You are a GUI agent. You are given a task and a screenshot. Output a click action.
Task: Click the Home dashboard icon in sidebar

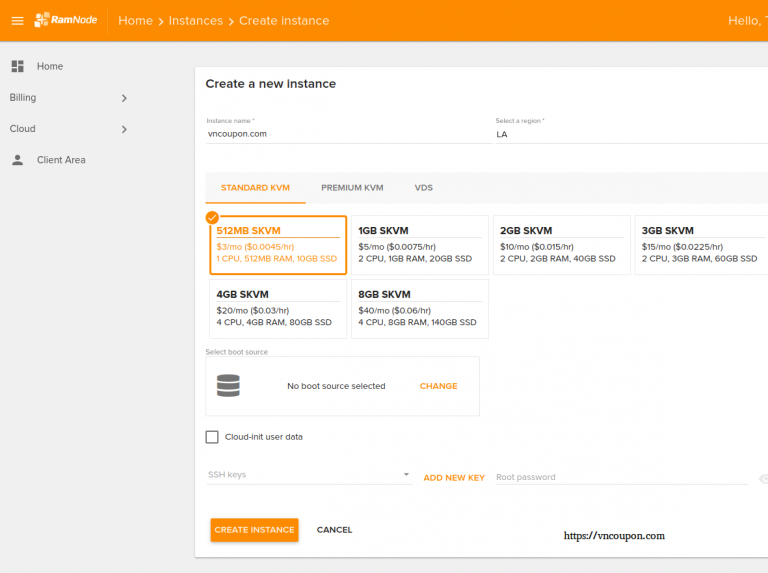(x=17, y=66)
